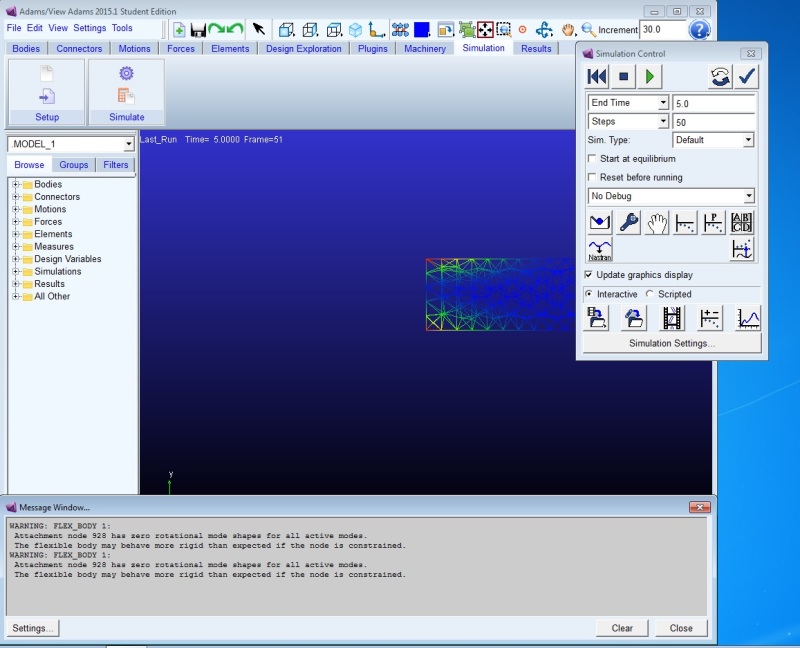Select the zoom window icon with dashed box
Viewport: 800px width, 648px height.
coord(504,30)
